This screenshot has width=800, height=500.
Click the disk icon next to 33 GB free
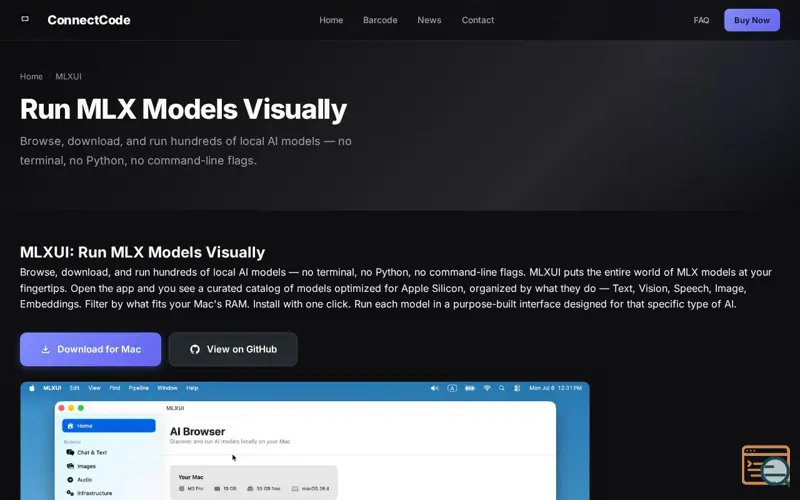(x=250, y=489)
